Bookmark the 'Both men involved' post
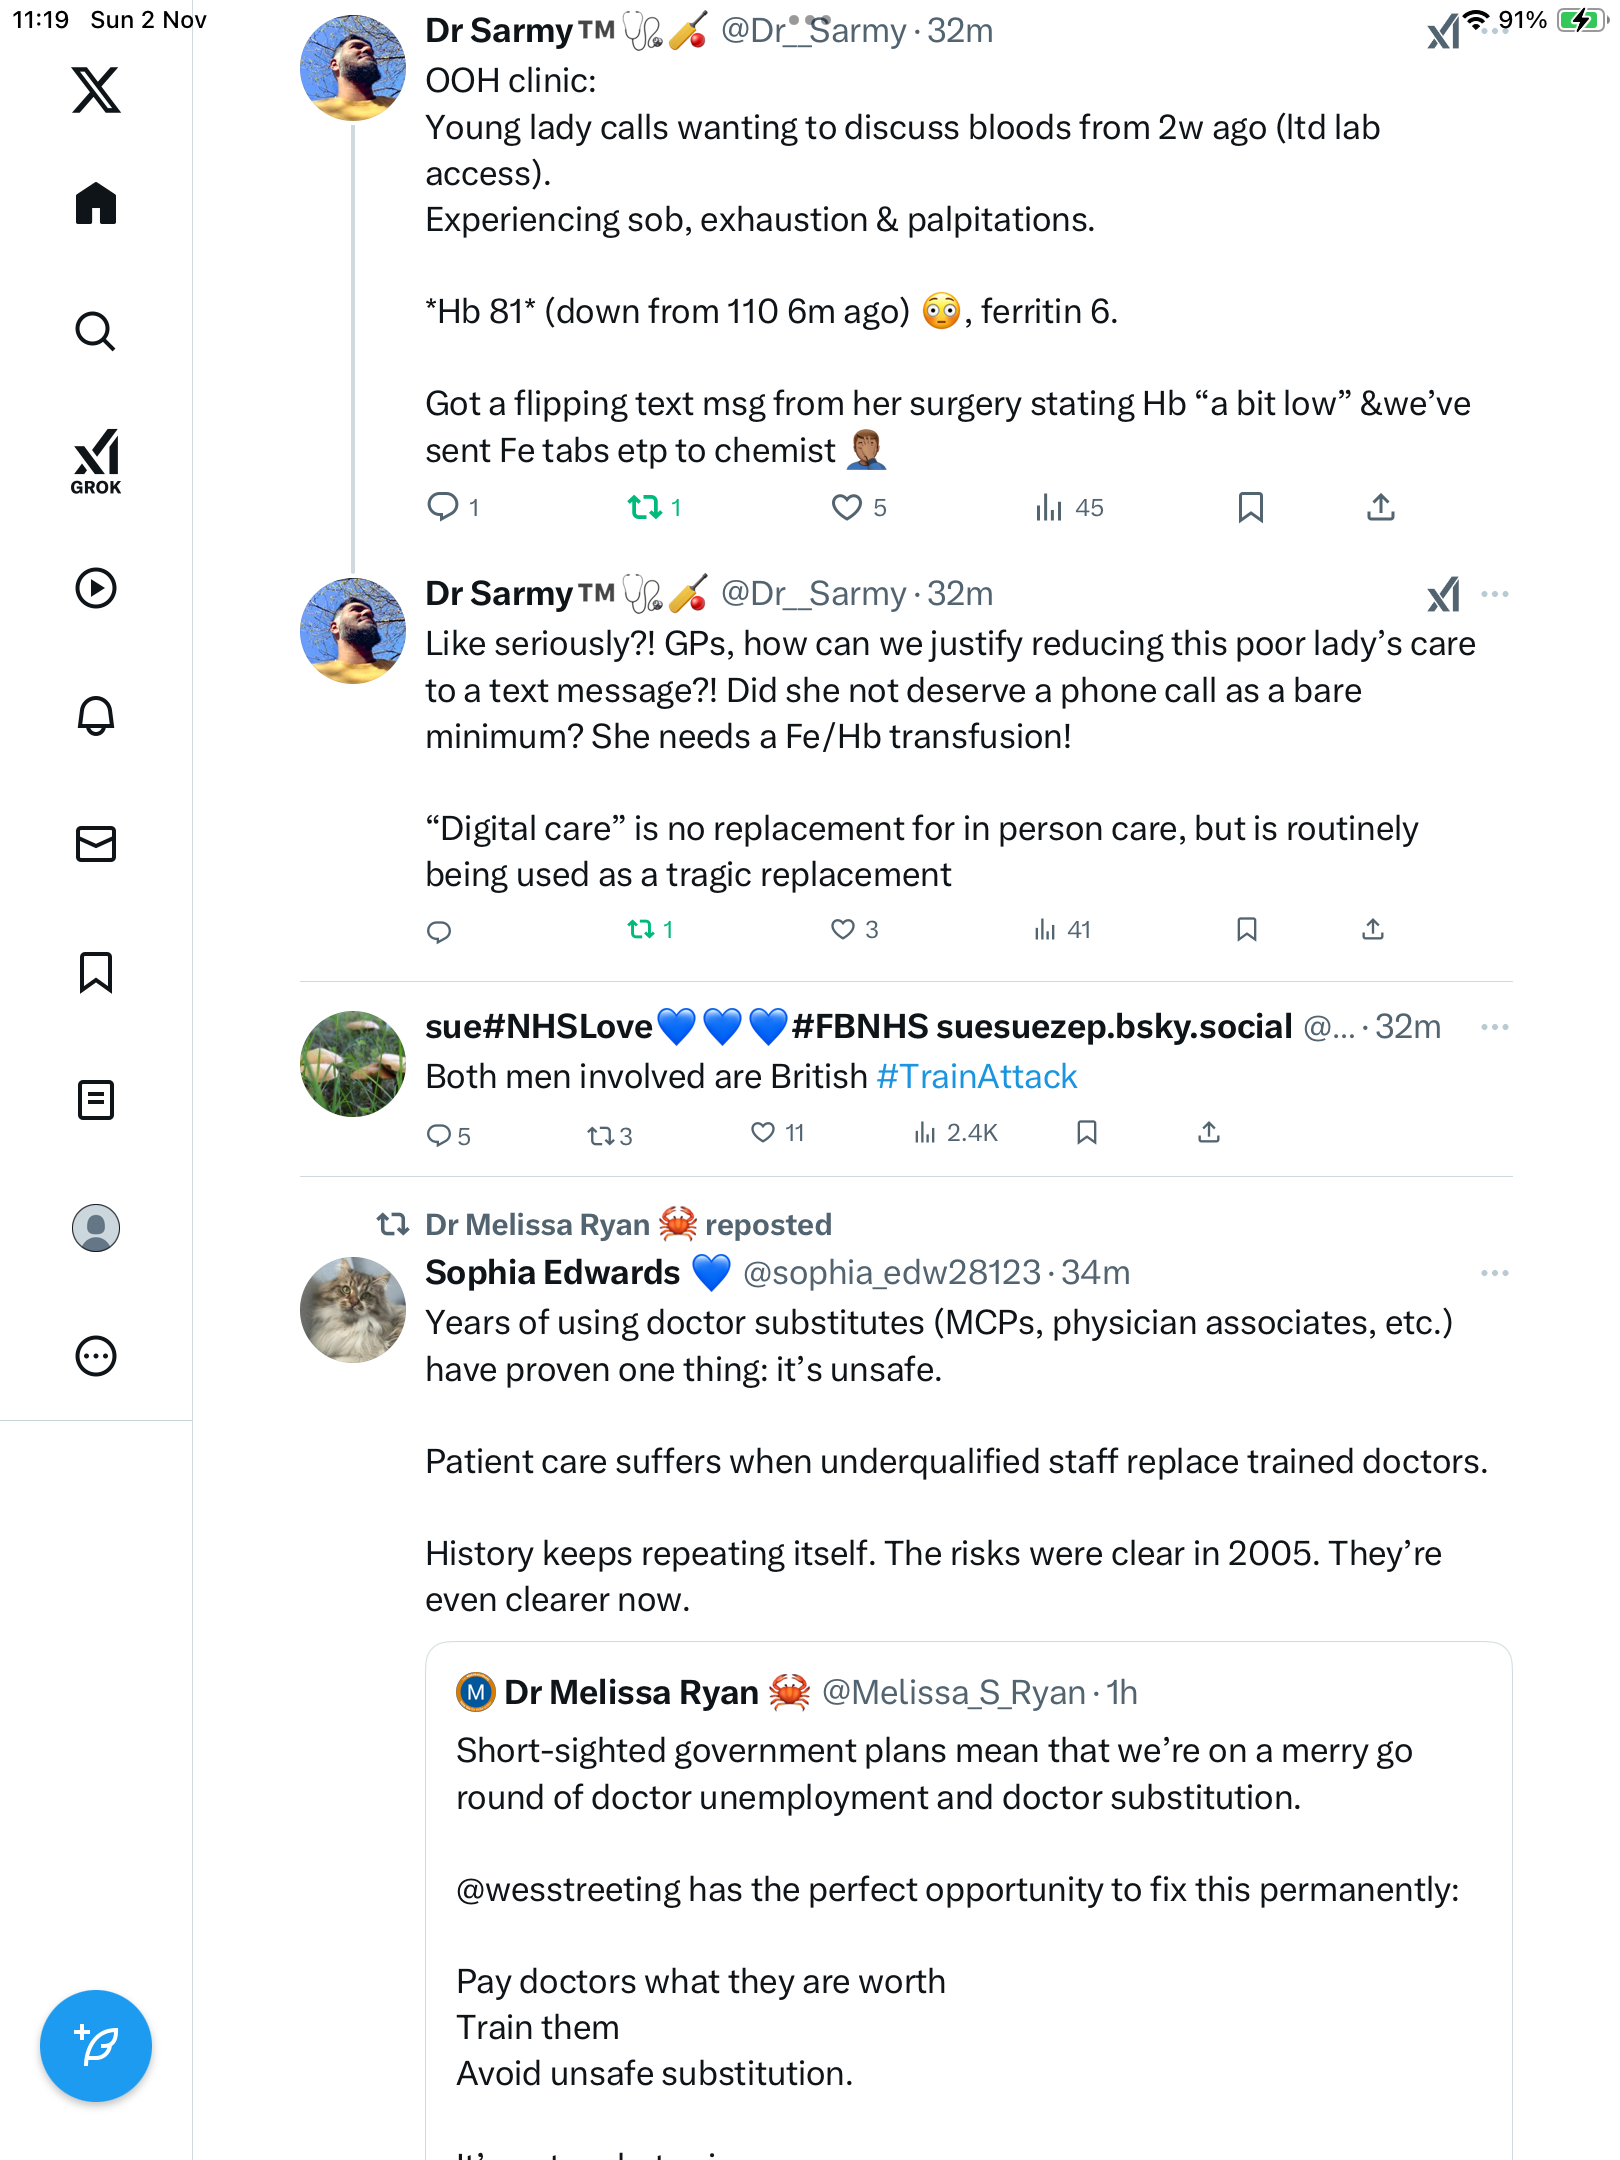 click(1087, 1132)
